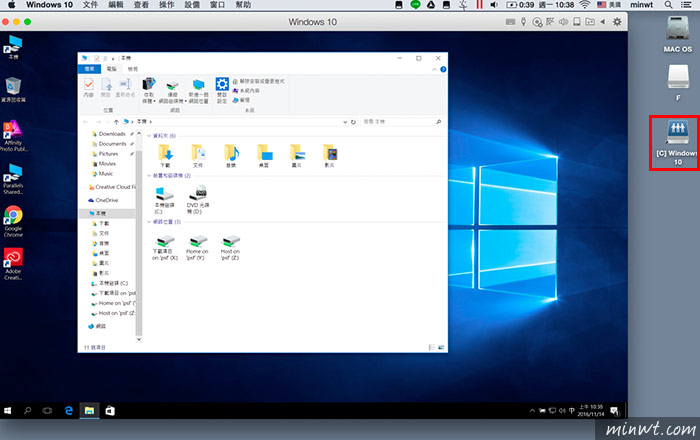
Task: Click 系統內容 (System properties) in the ribbon
Action: click(246, 91)
